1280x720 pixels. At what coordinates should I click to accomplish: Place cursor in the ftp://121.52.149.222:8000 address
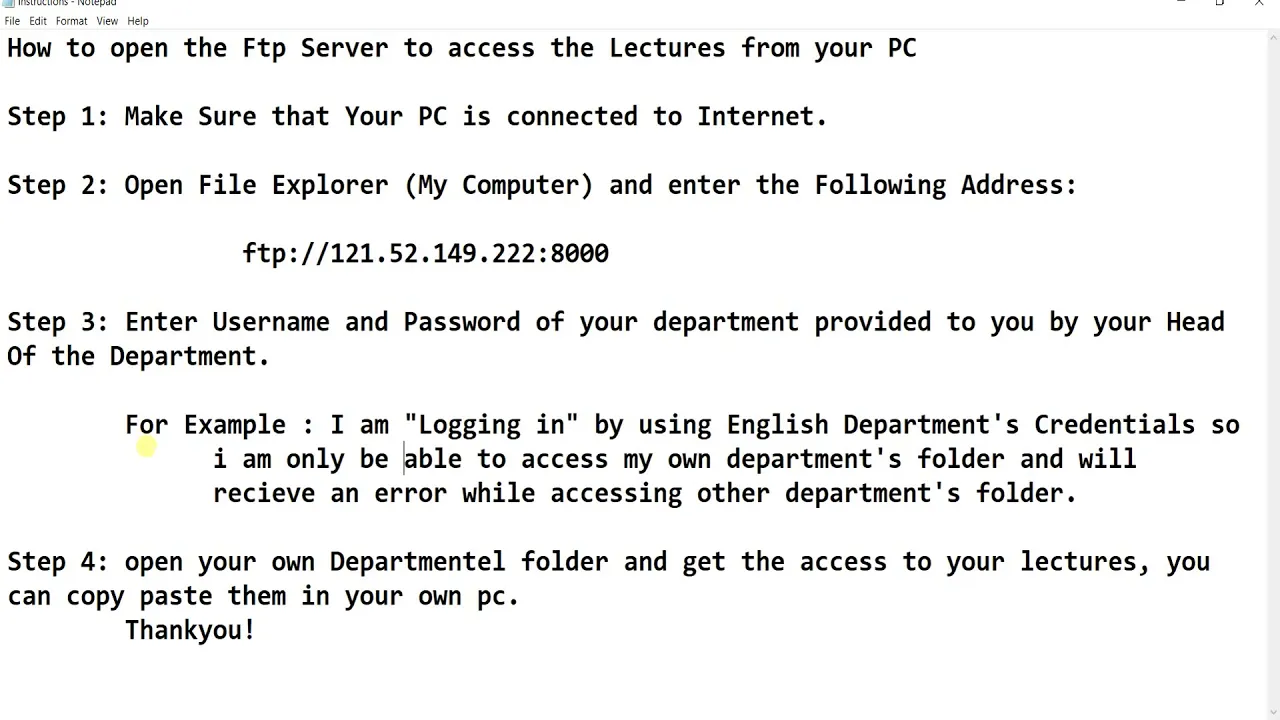coord(425,253)
